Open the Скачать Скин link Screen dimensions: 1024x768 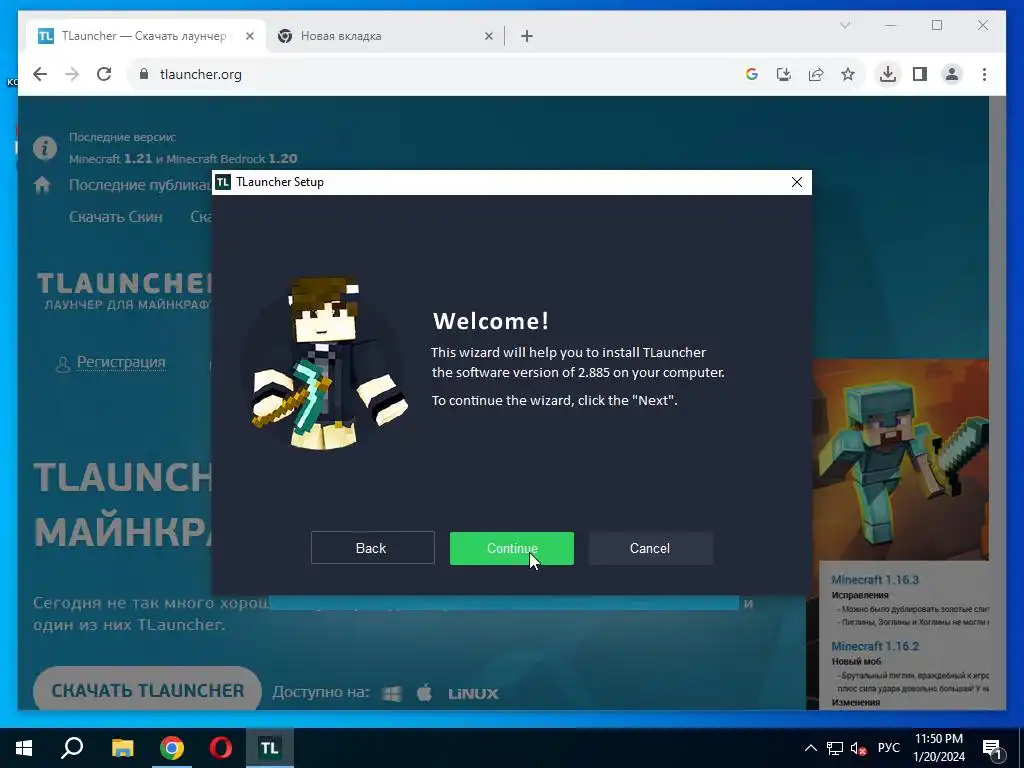(x=116, y=217)
